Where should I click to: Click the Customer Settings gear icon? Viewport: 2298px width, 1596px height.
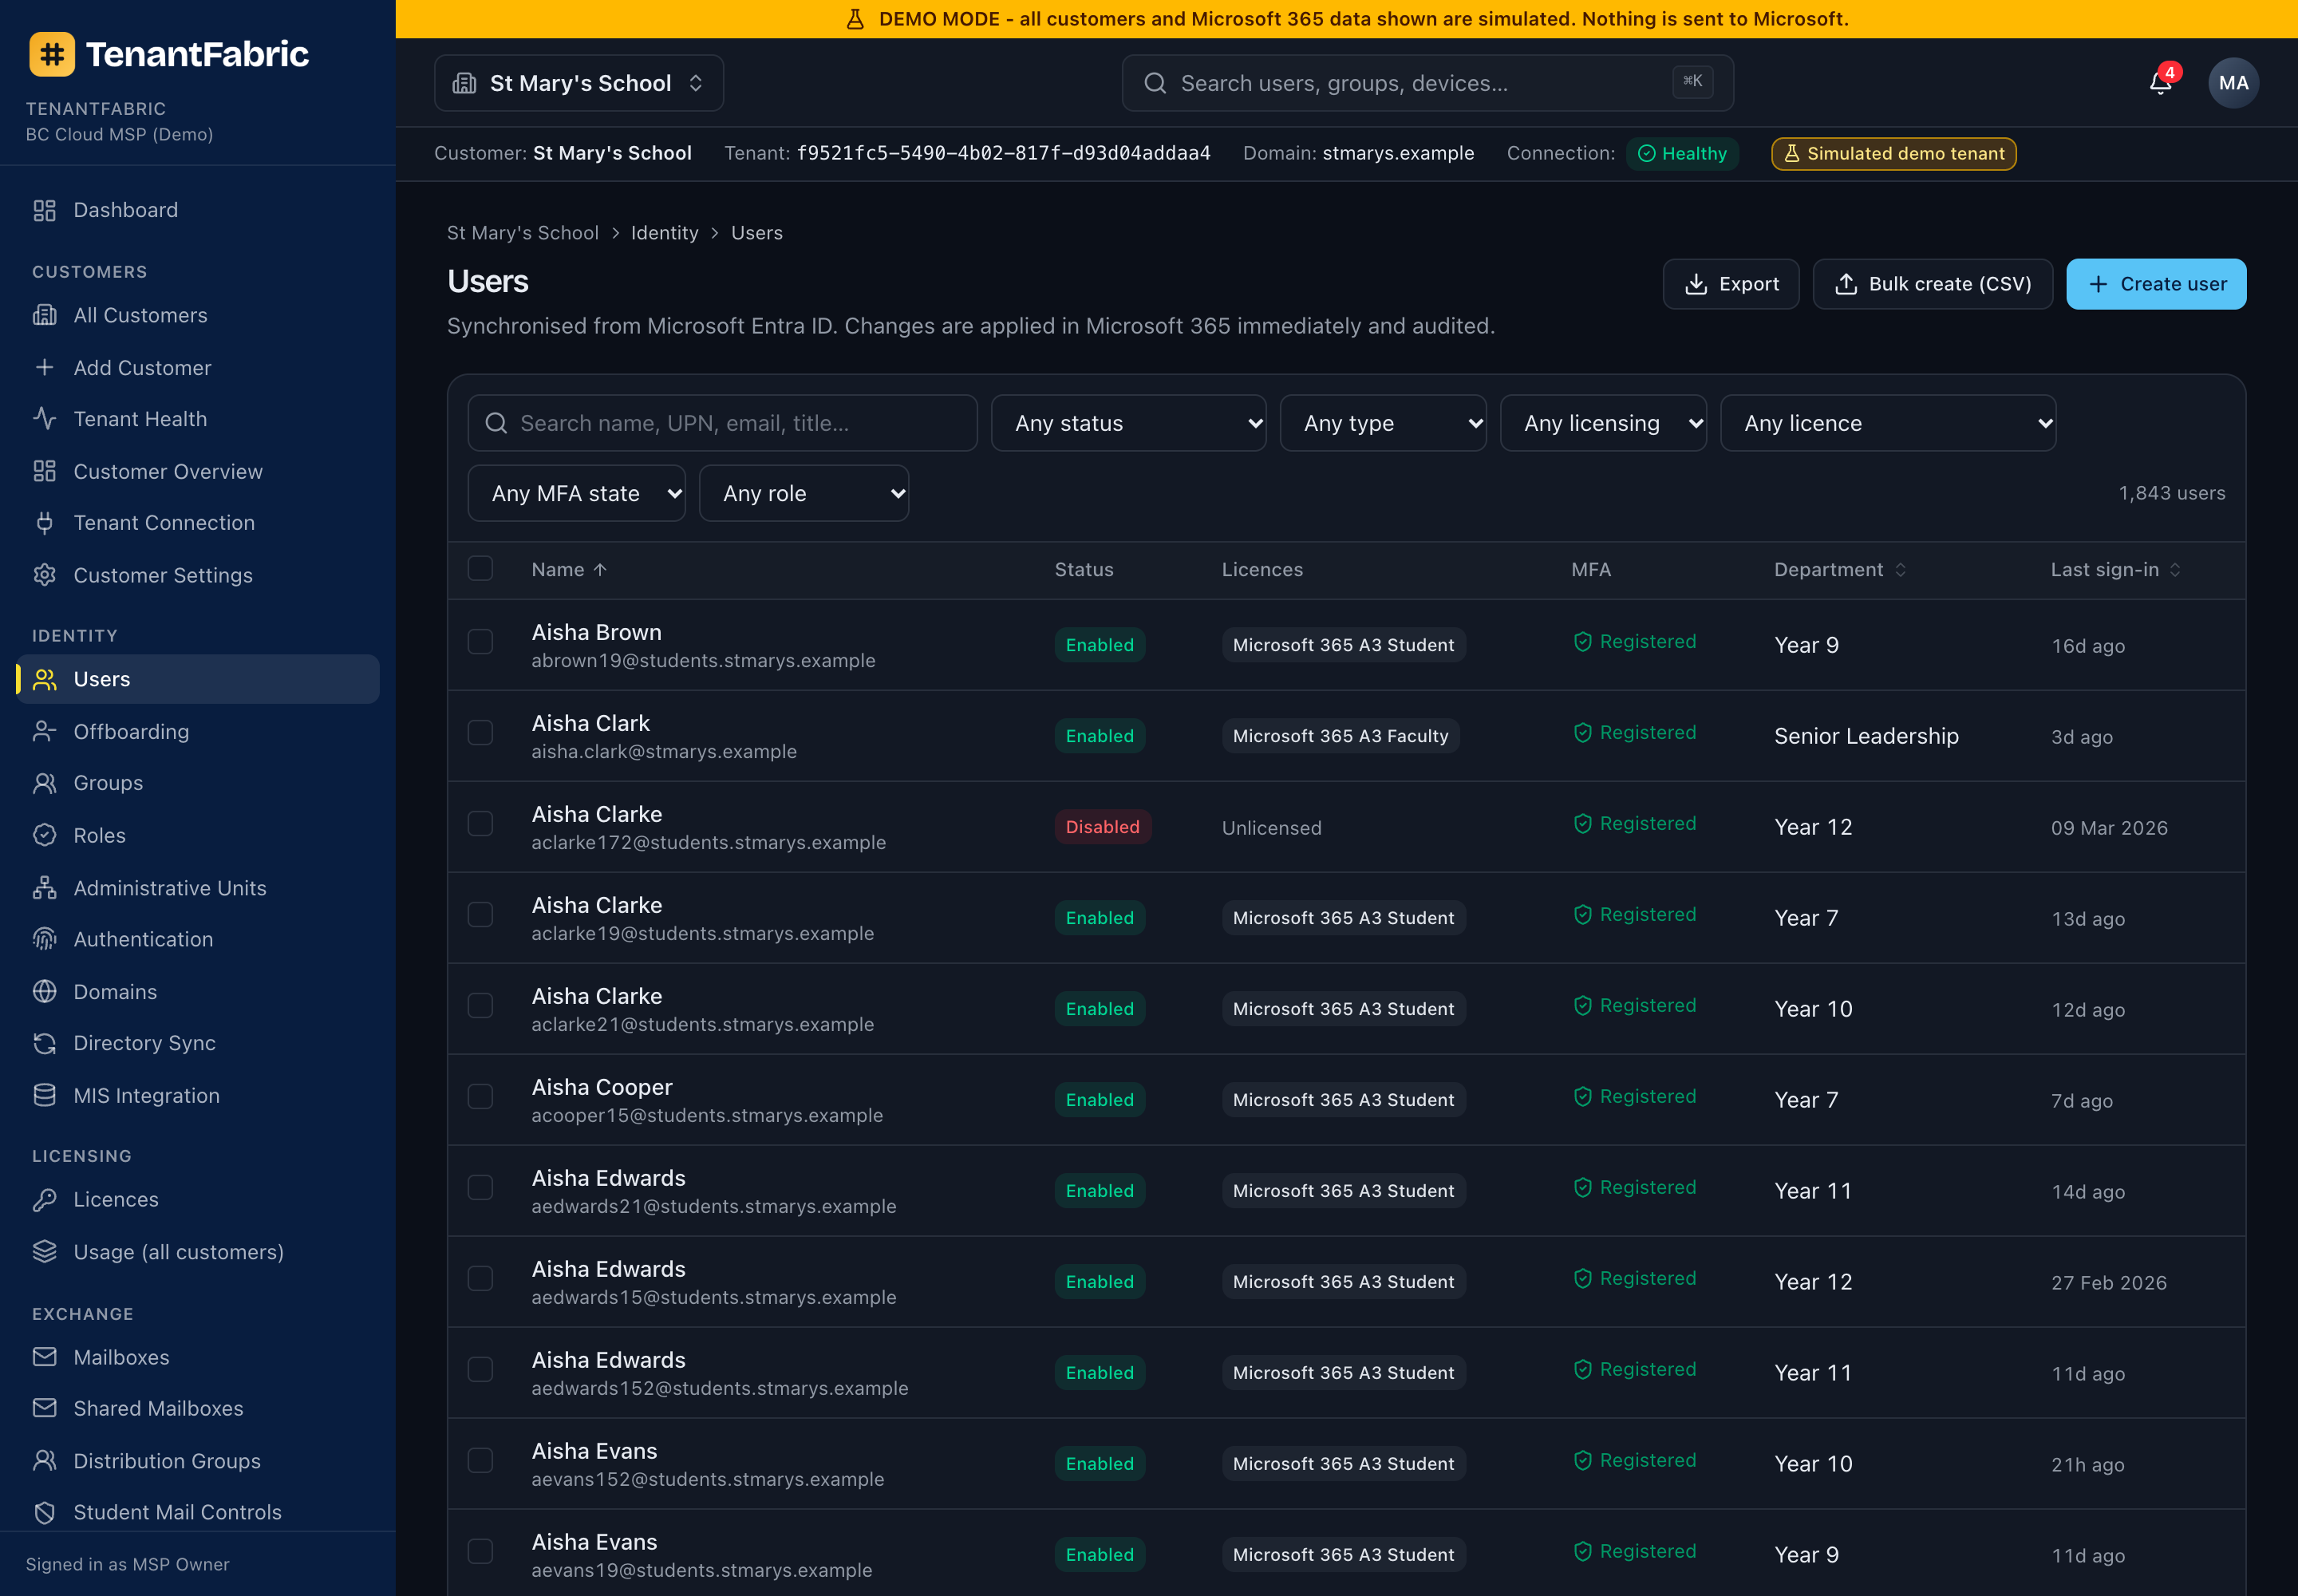pyautogui.click(x=45, y=575)
